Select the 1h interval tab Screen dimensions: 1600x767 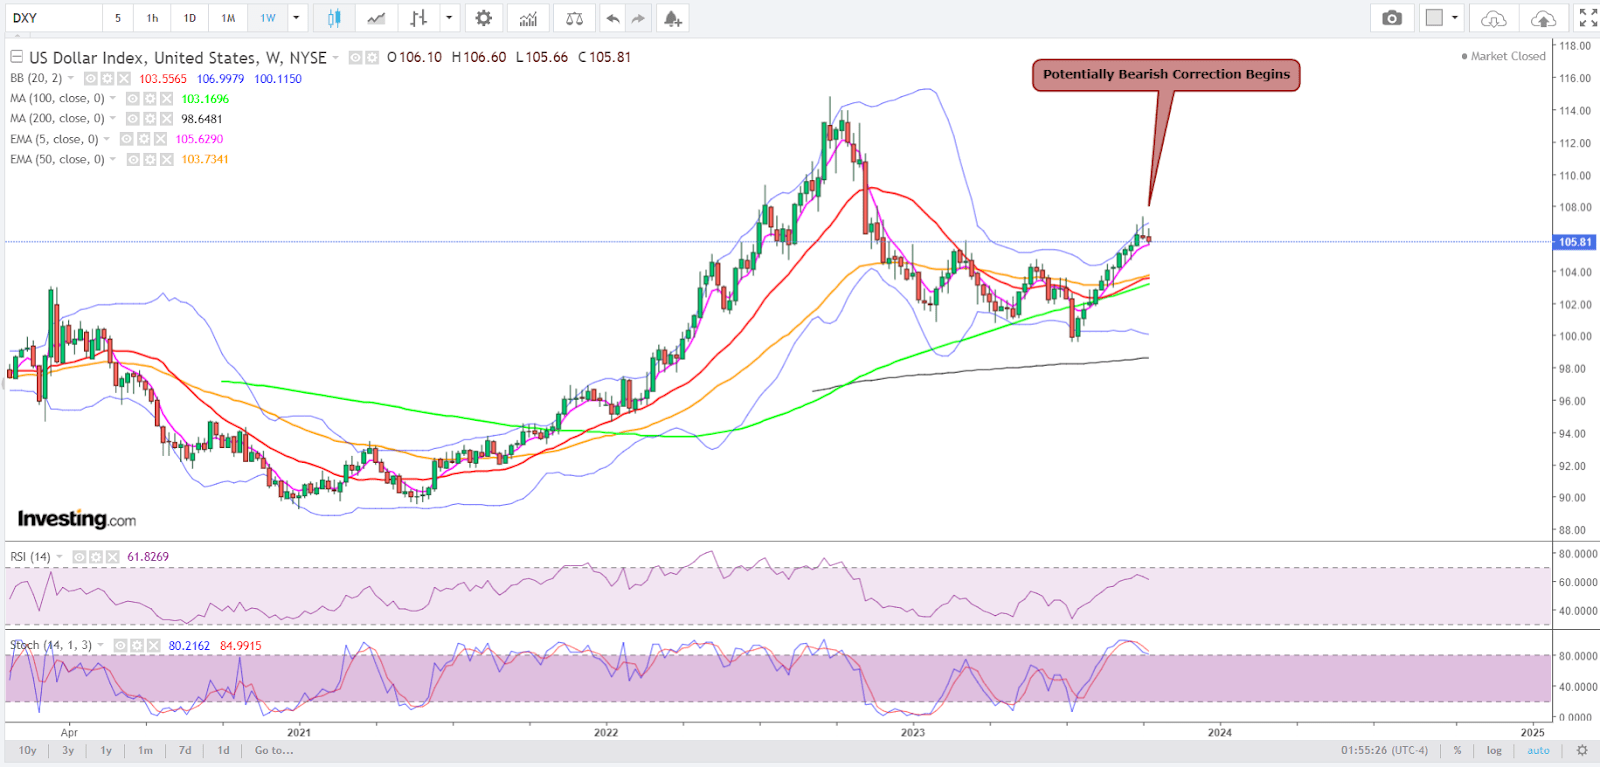pyautogui.click(x=153, y=18)
